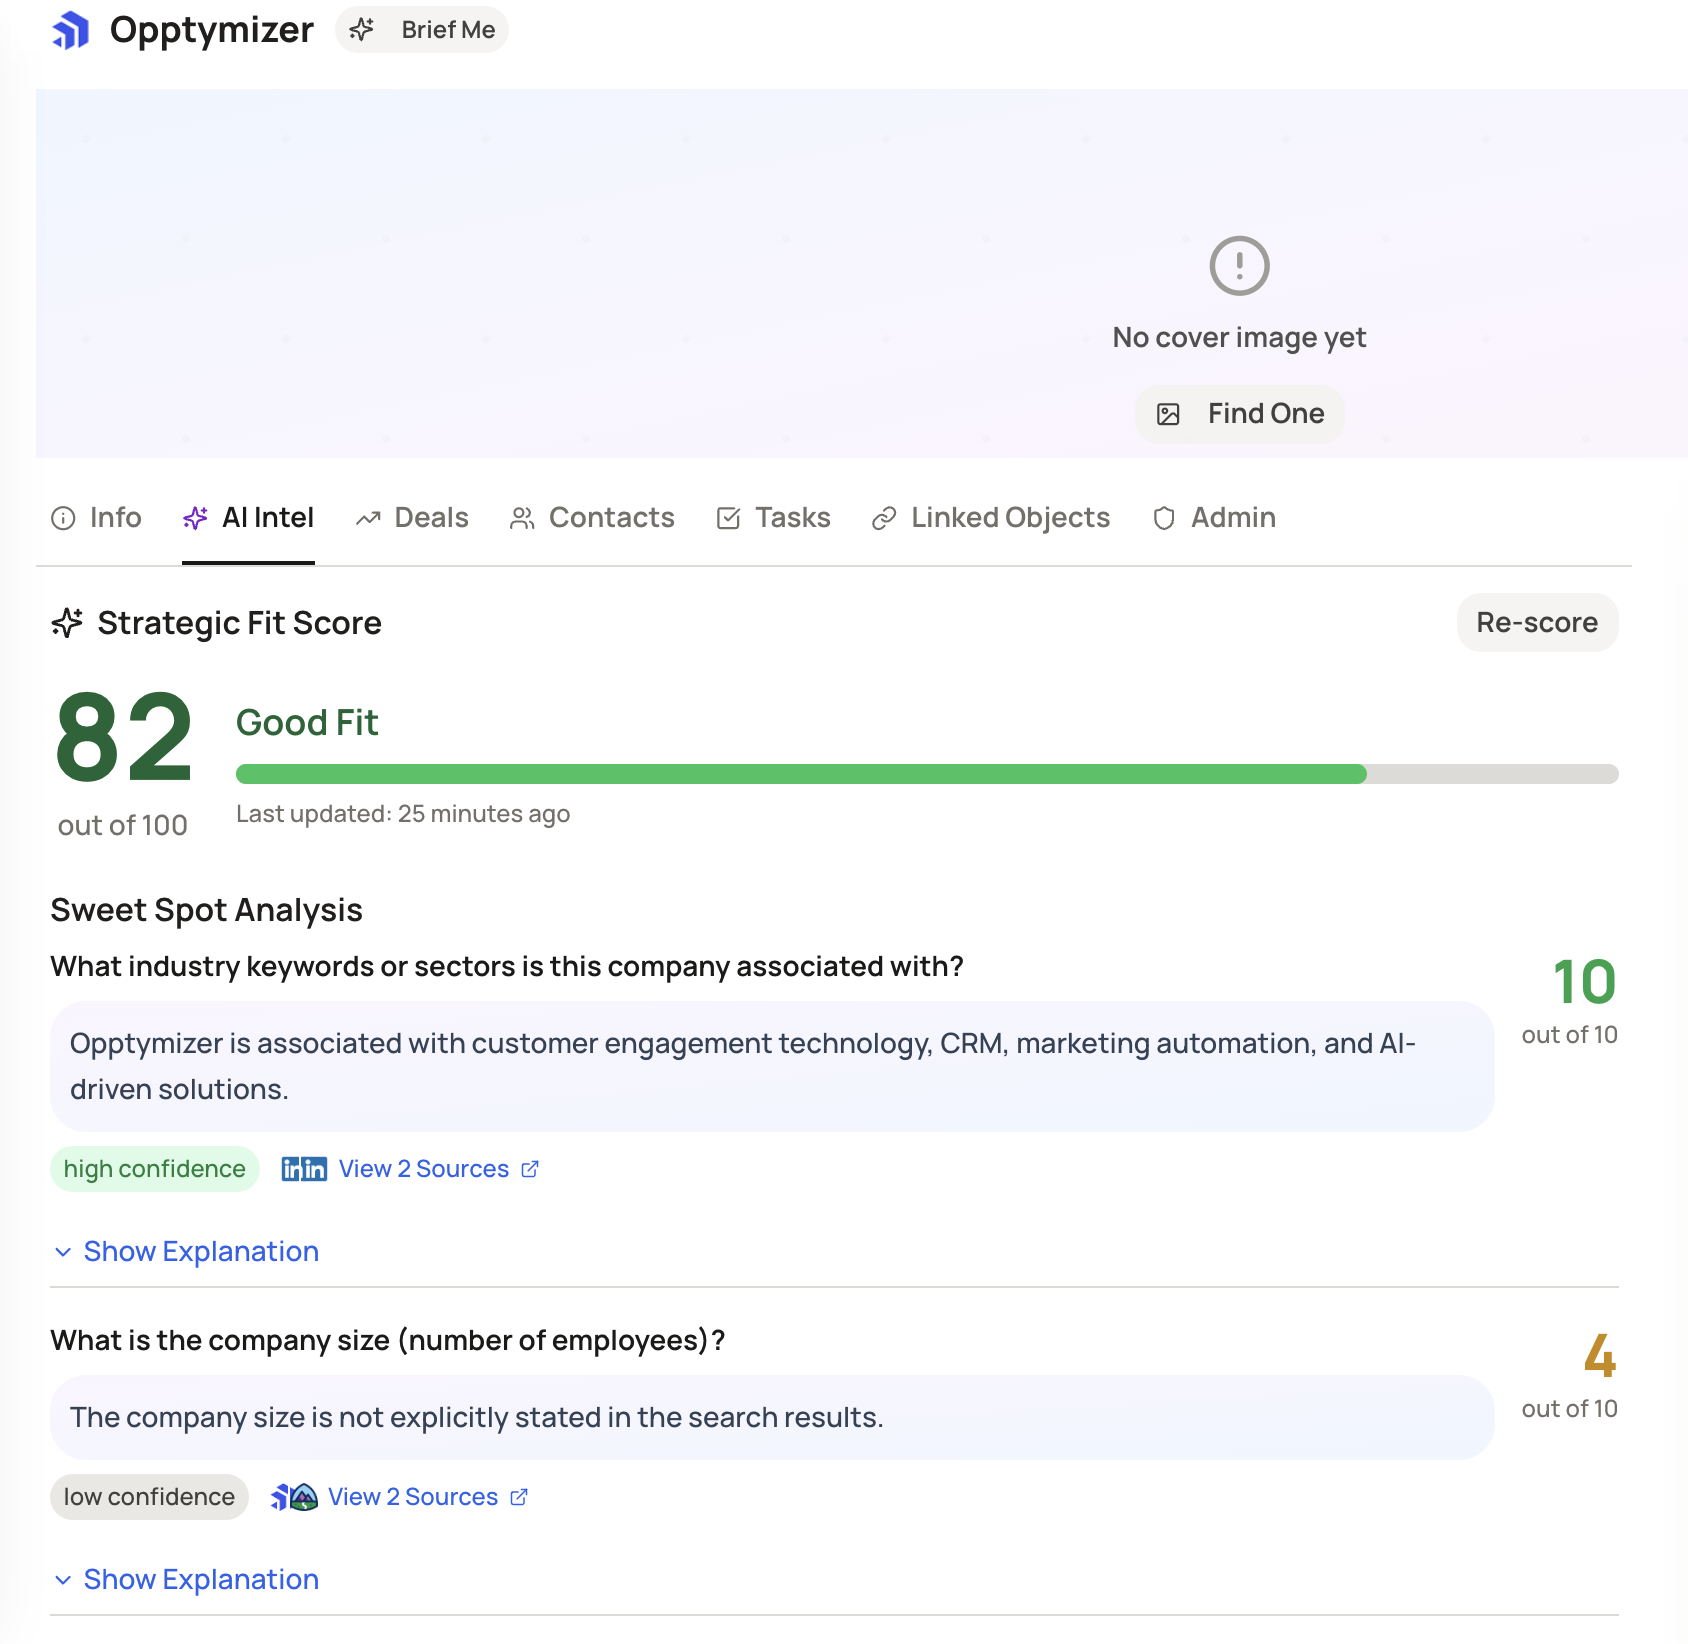This screenshot has height=1644, width=1688.
Task: Click the Re-score button
Action: [1537, 623]
